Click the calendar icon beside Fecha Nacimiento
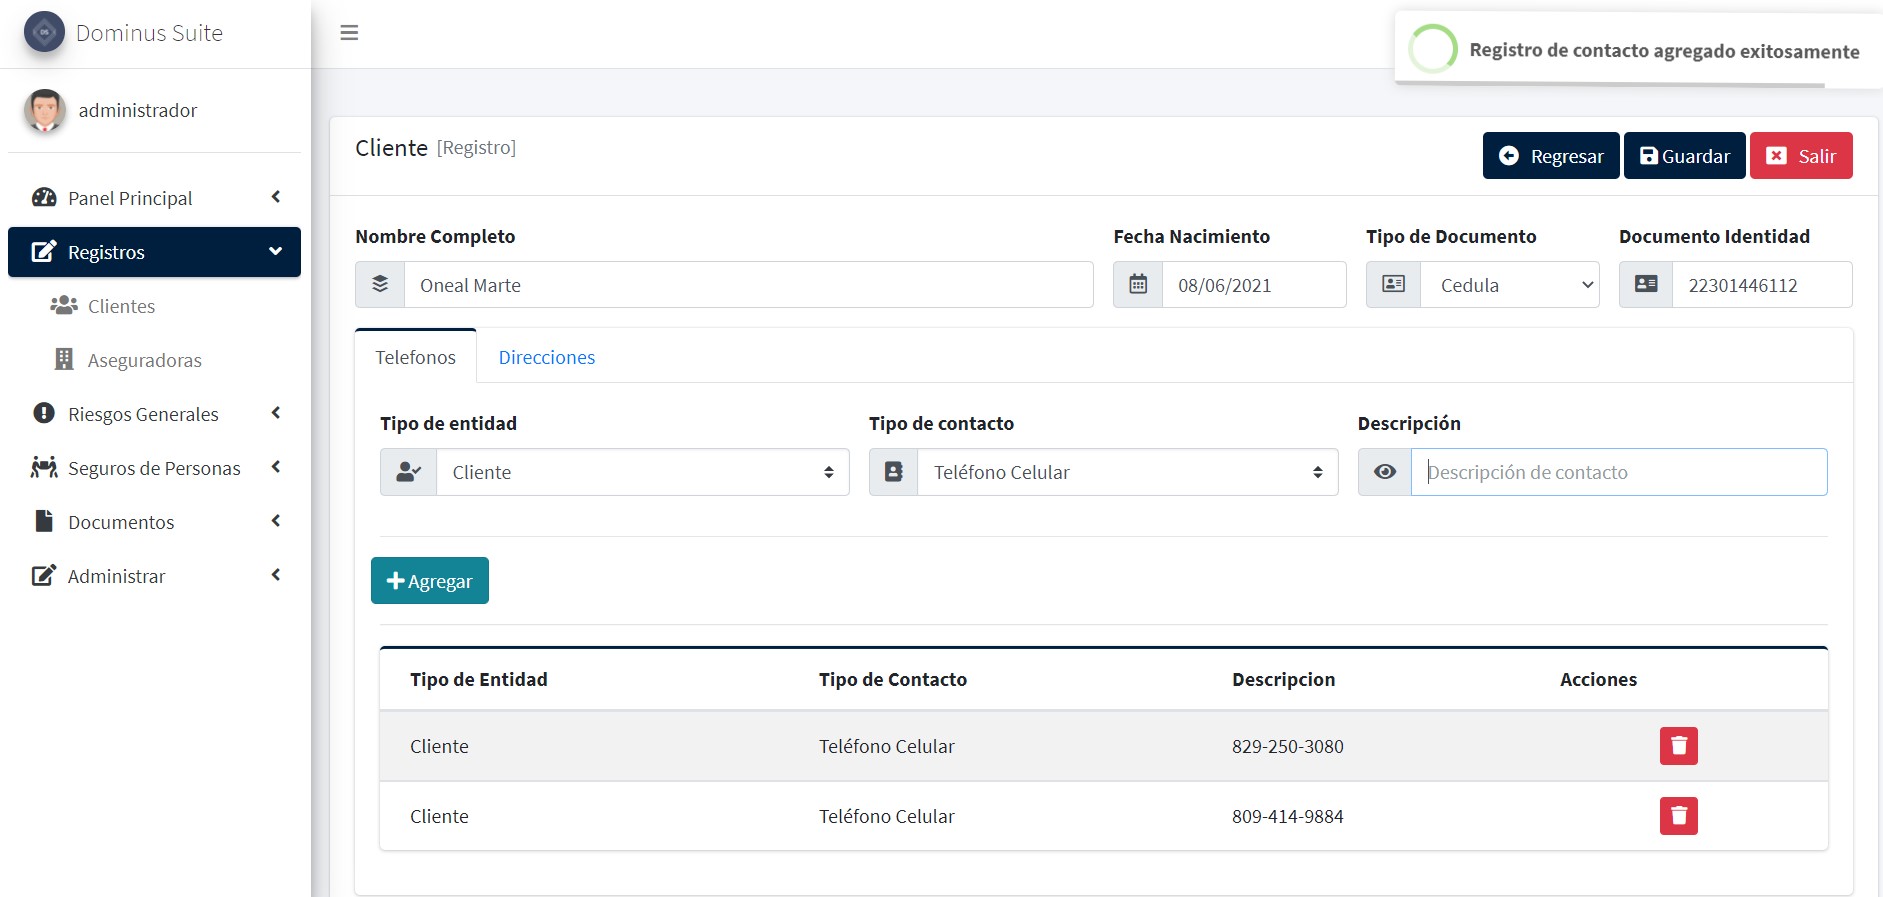The width and height of the screenshot is (1883, 897). 1138,285
